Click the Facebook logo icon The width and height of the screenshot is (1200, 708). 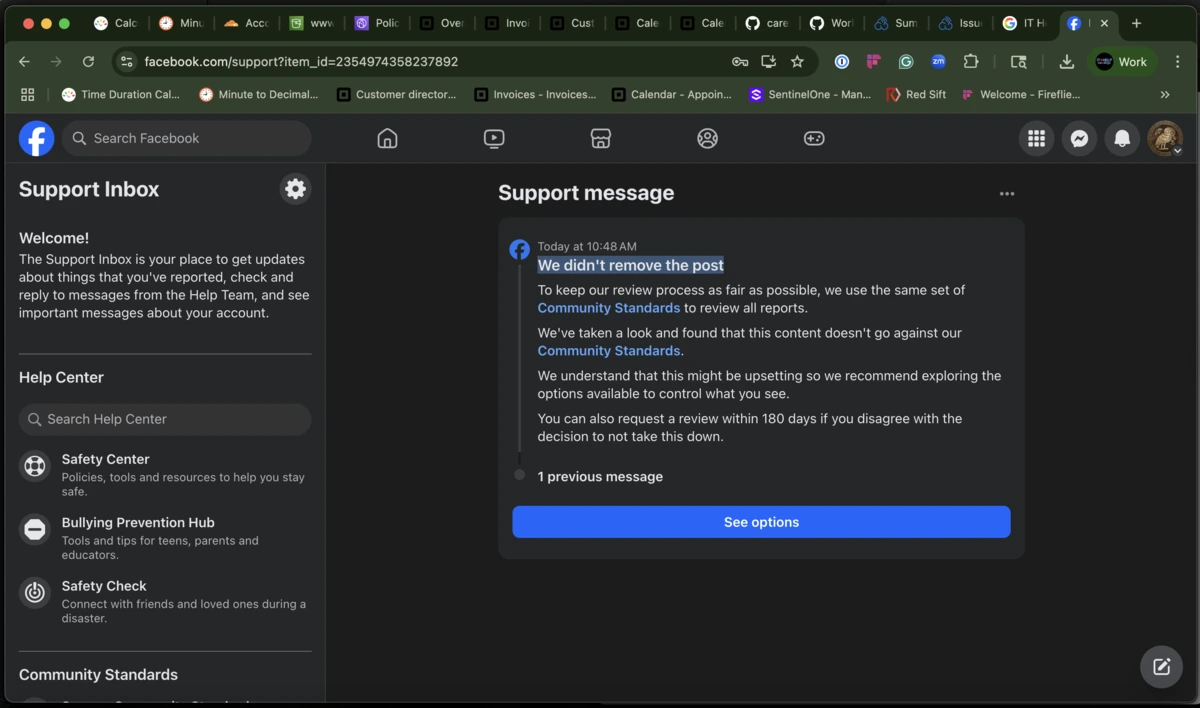(37, 139)
